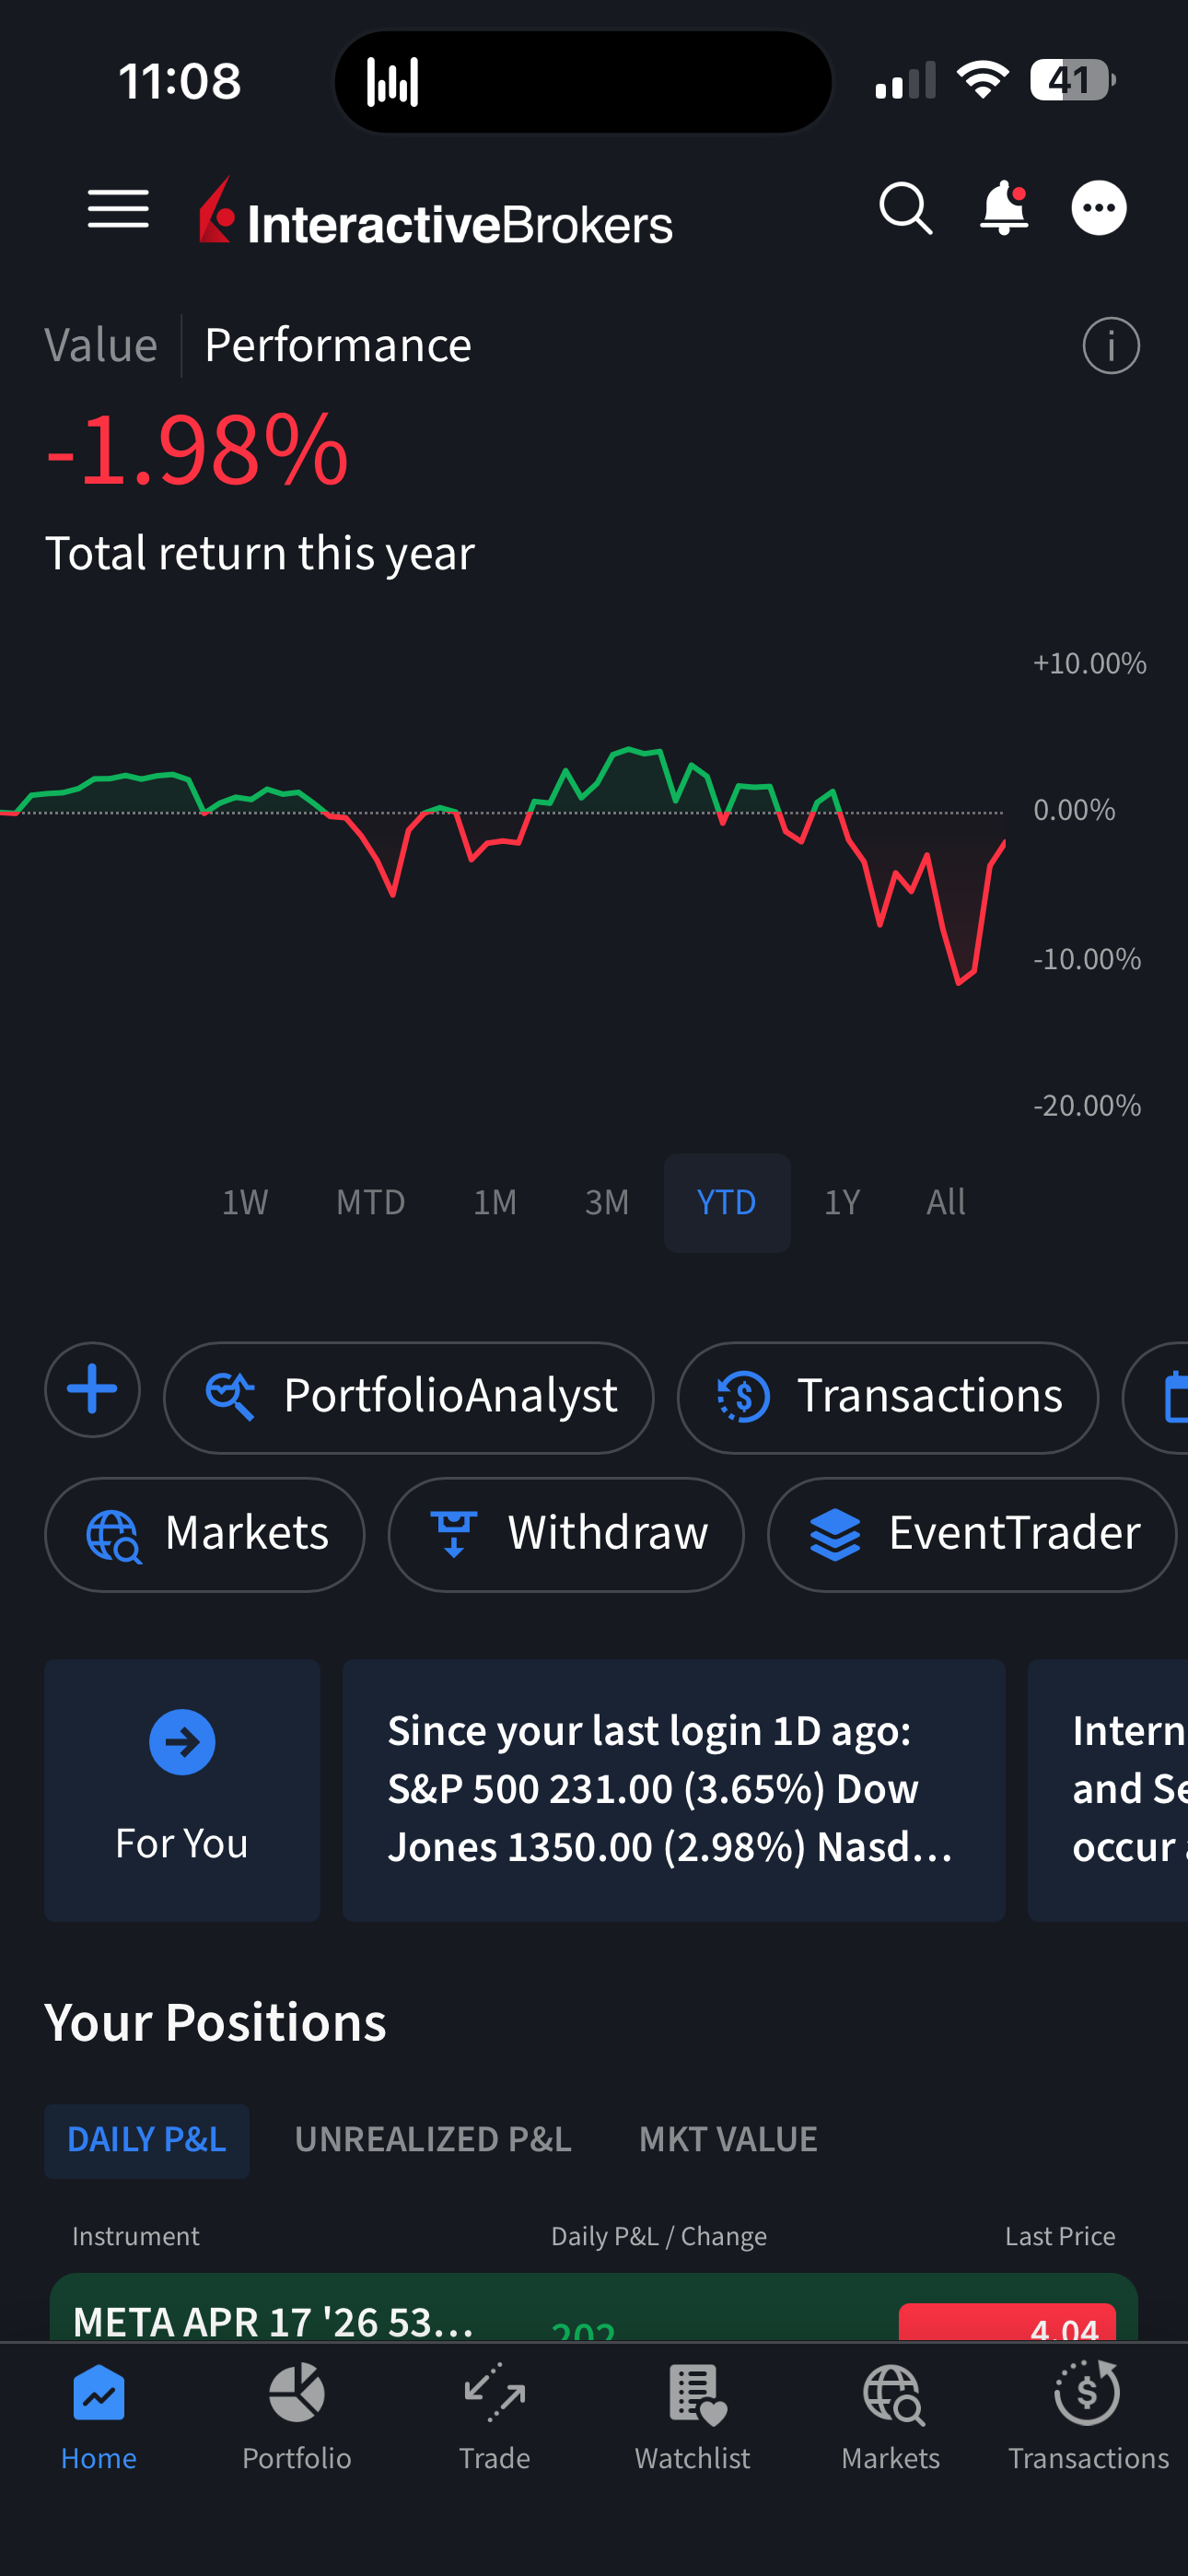Select the 1Y chart range

pos(842,1202)
